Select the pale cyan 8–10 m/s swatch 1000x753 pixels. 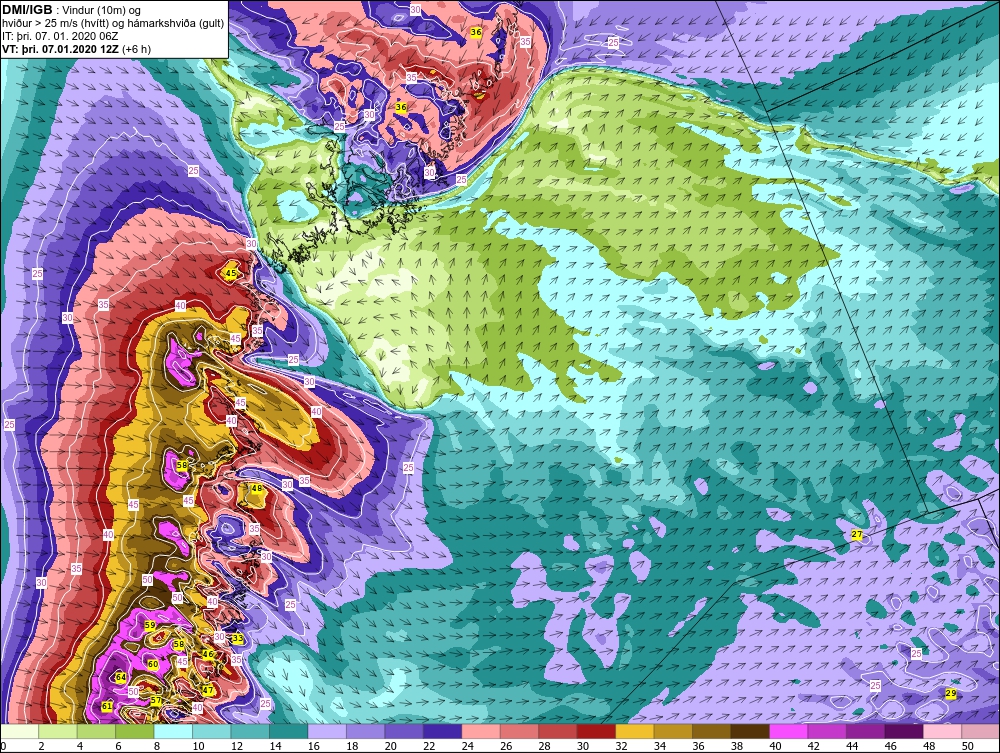173,731
